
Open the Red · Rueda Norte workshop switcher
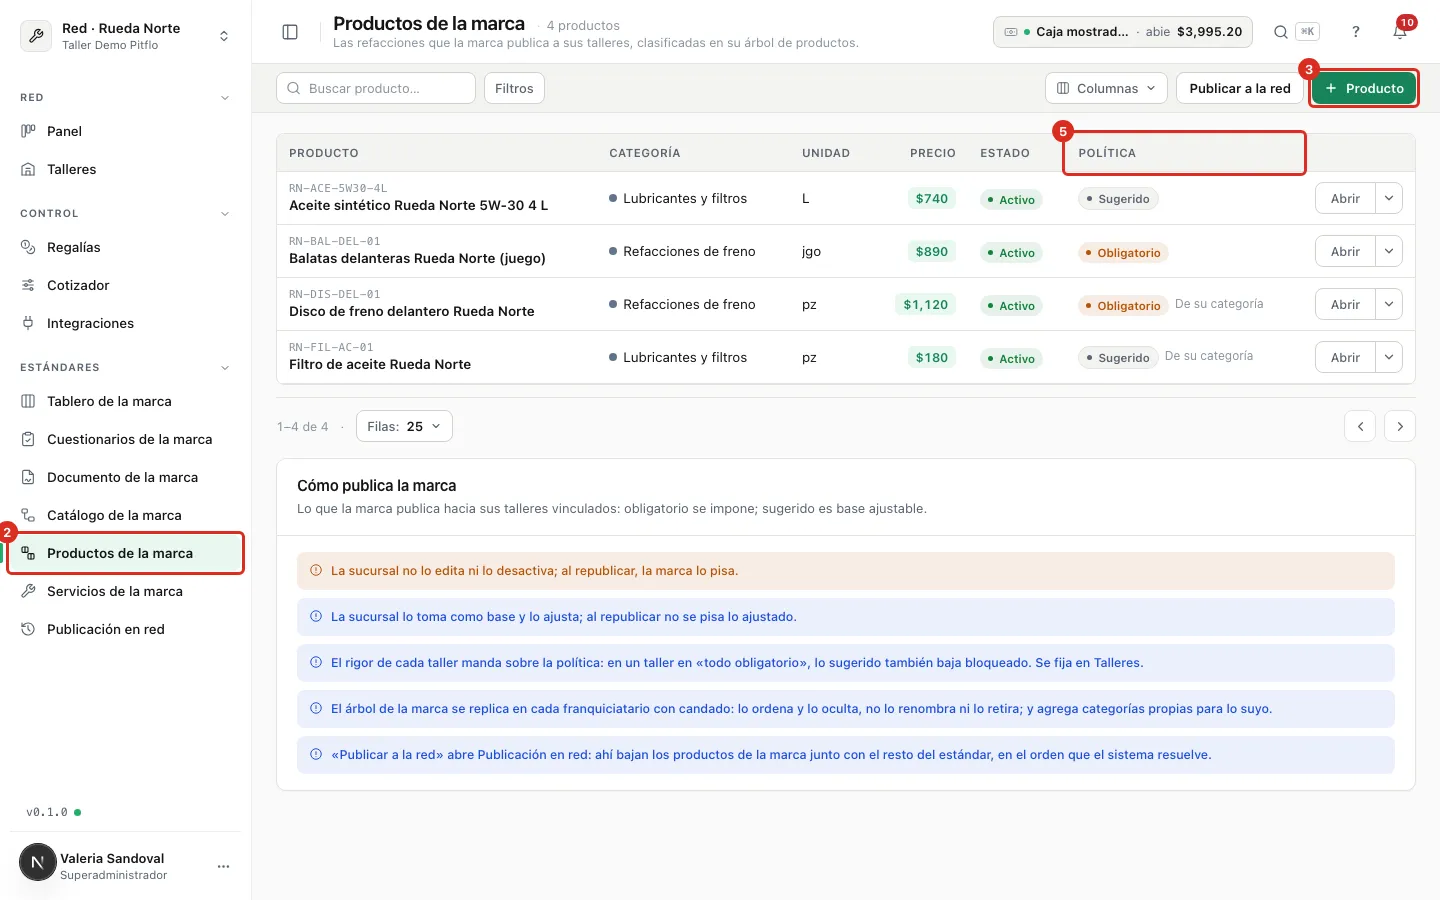125,36
